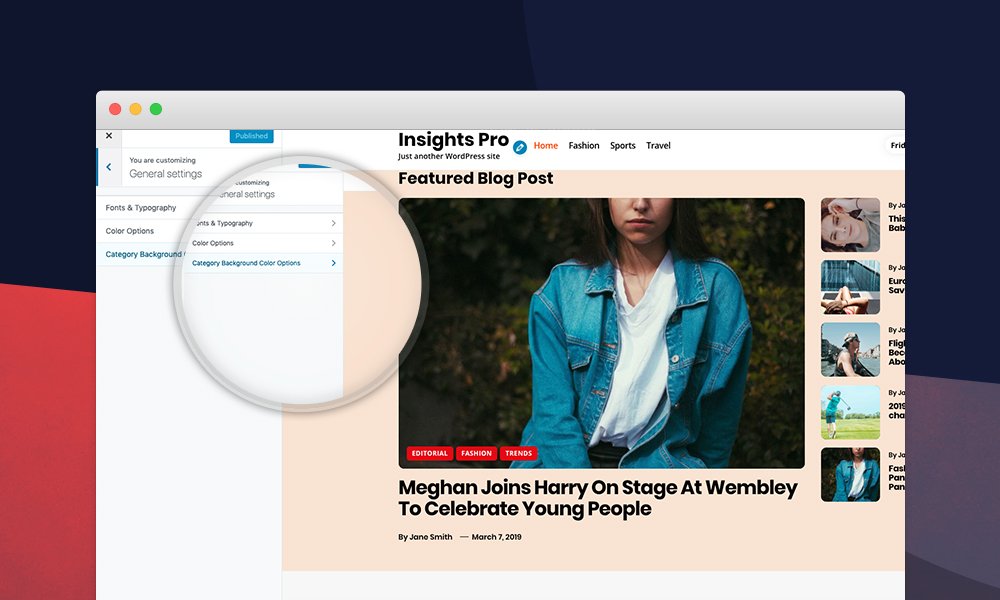Open the Meghan Joins Harry post headline
The width and height of the screenshot is (1000, 600).
(598, 498)
